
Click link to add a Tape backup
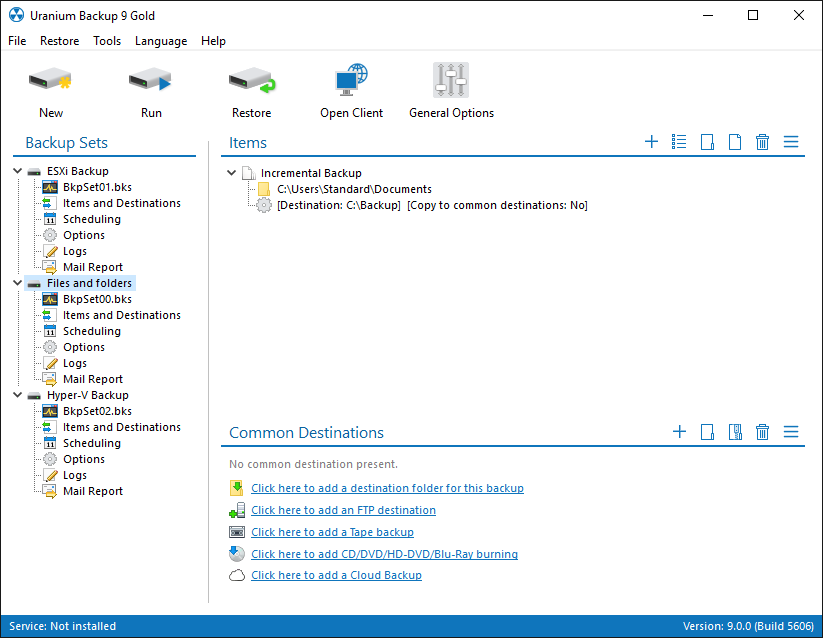(x=332, y=532)
